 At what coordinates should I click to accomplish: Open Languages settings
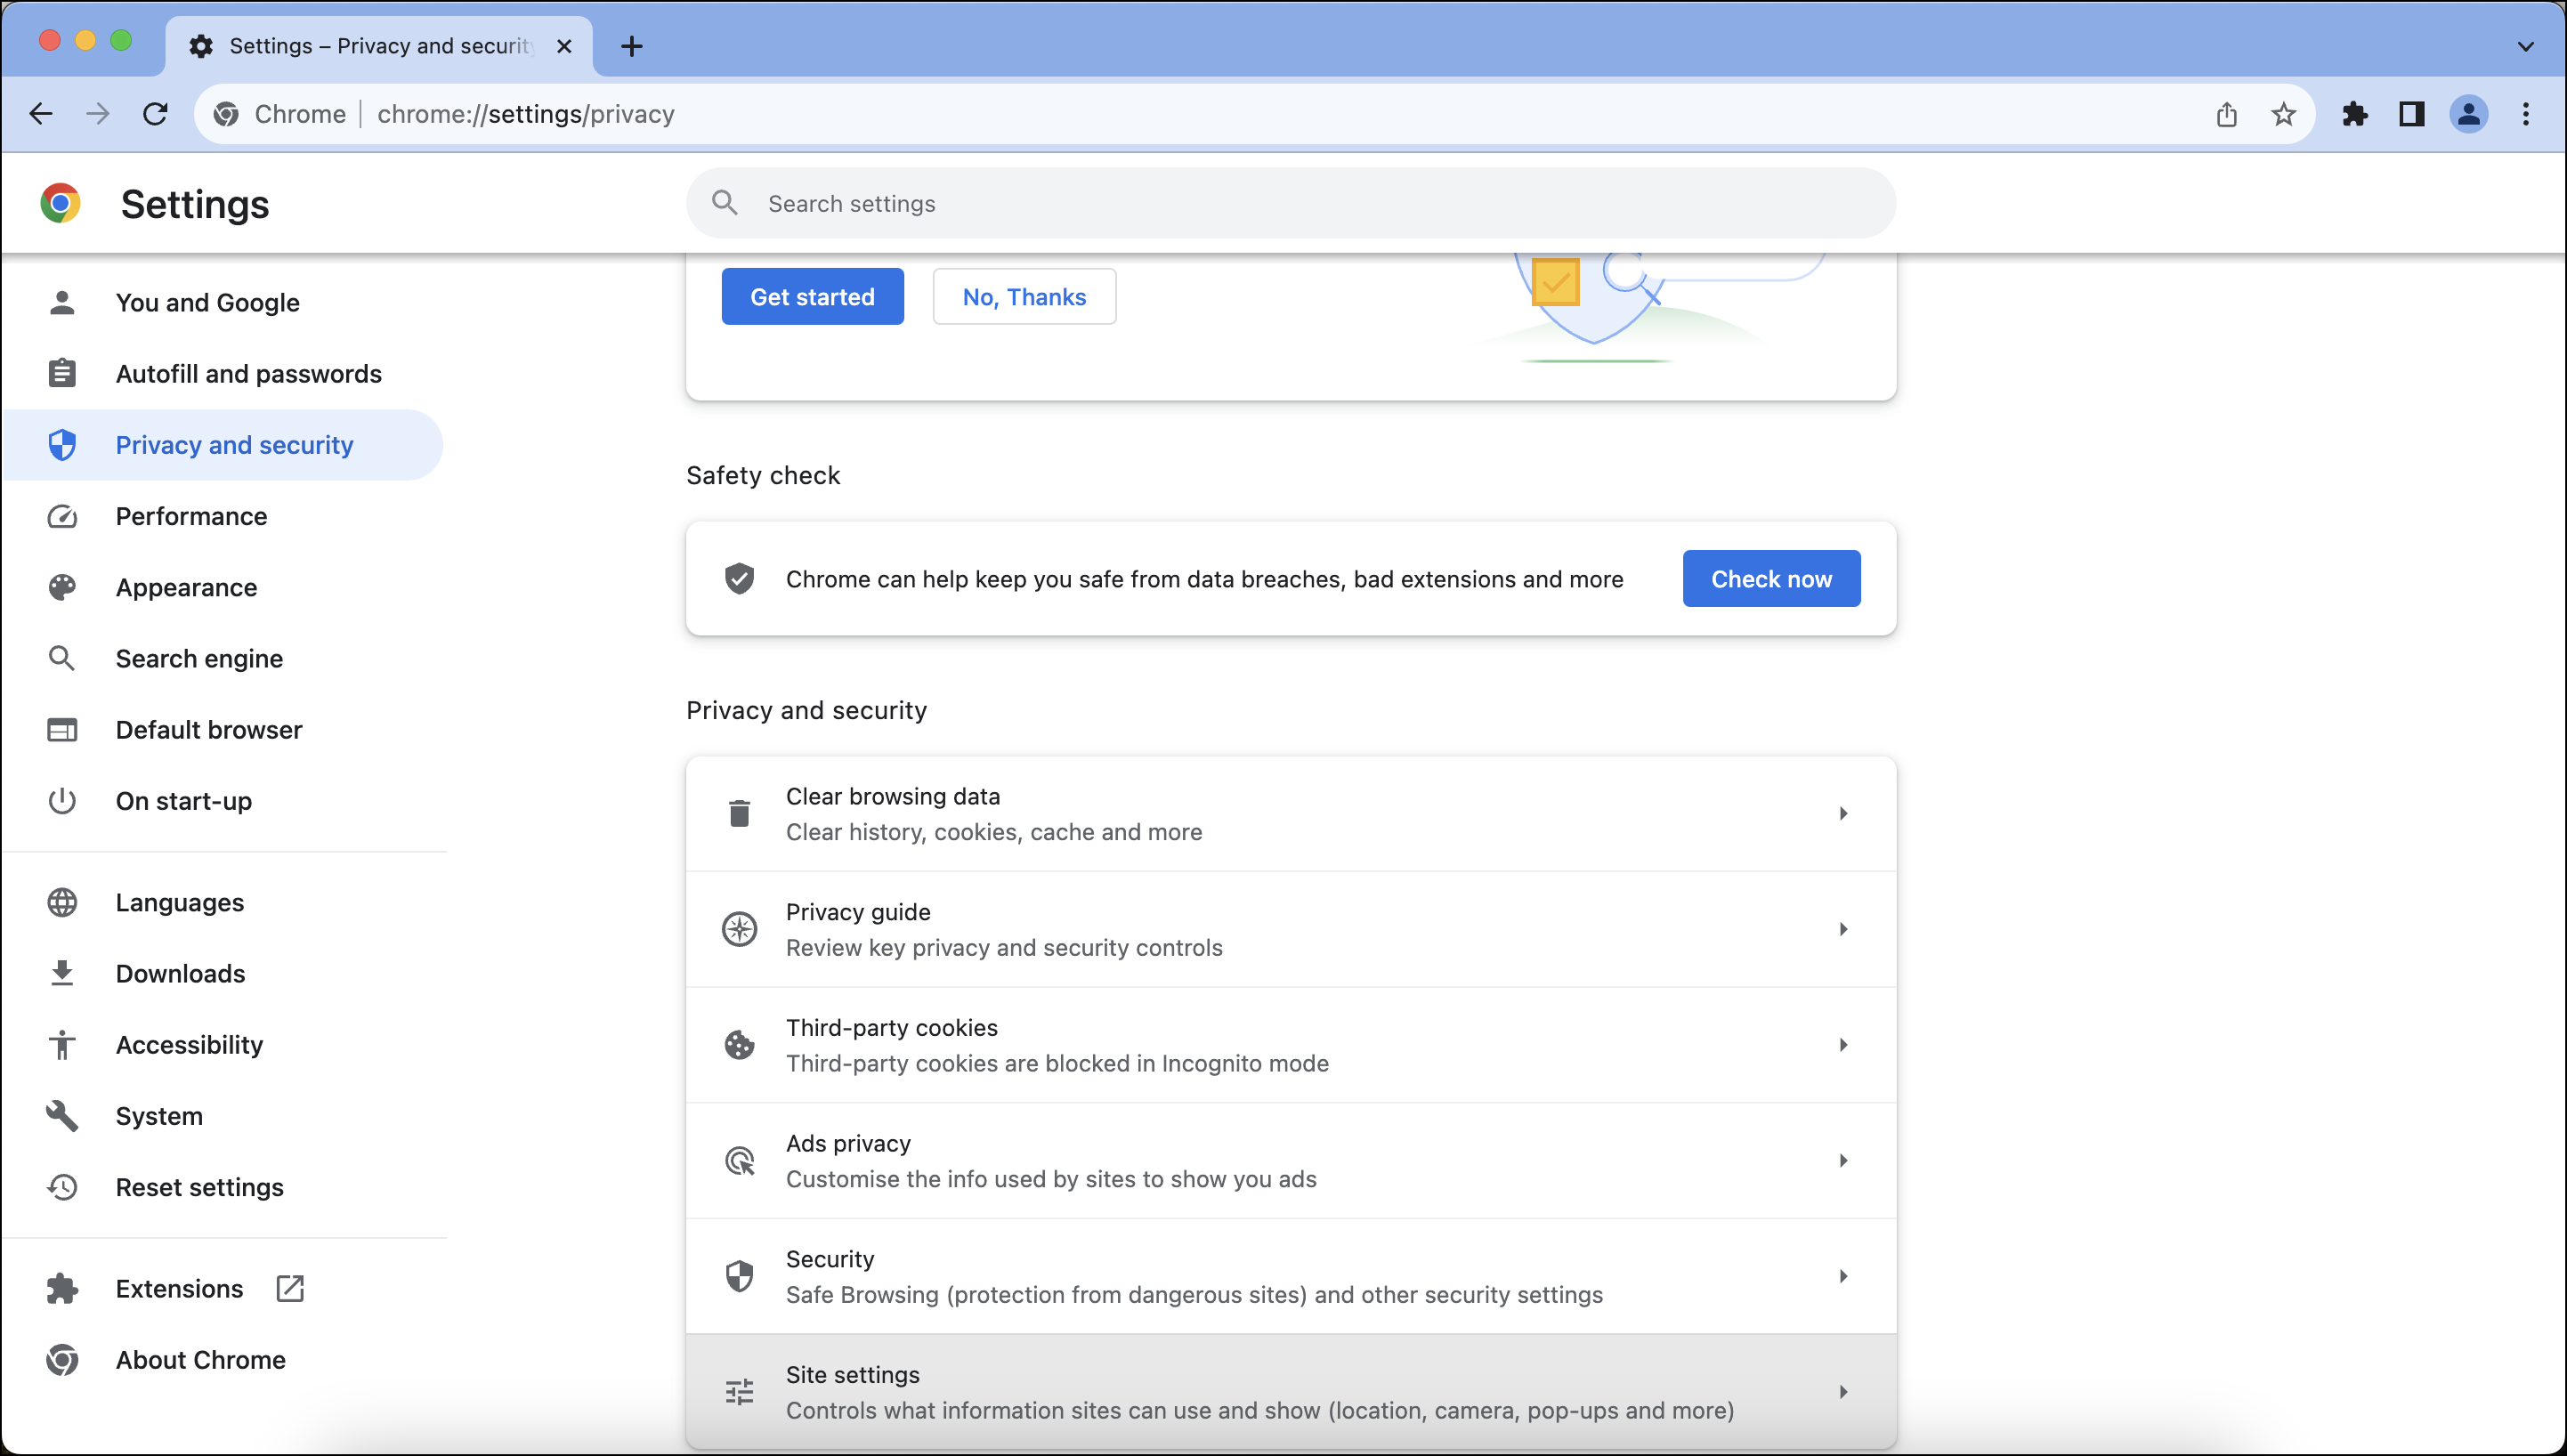tap(224, 902)
